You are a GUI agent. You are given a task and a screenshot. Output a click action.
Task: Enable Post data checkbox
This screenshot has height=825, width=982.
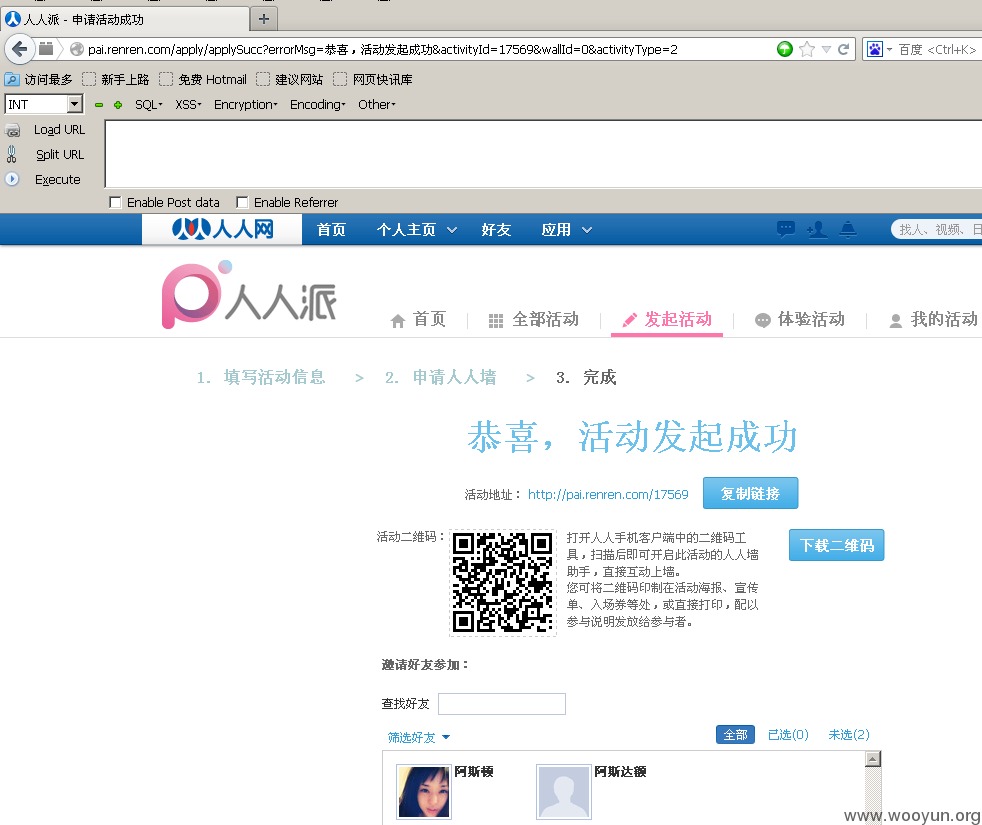tap(115, 202)
